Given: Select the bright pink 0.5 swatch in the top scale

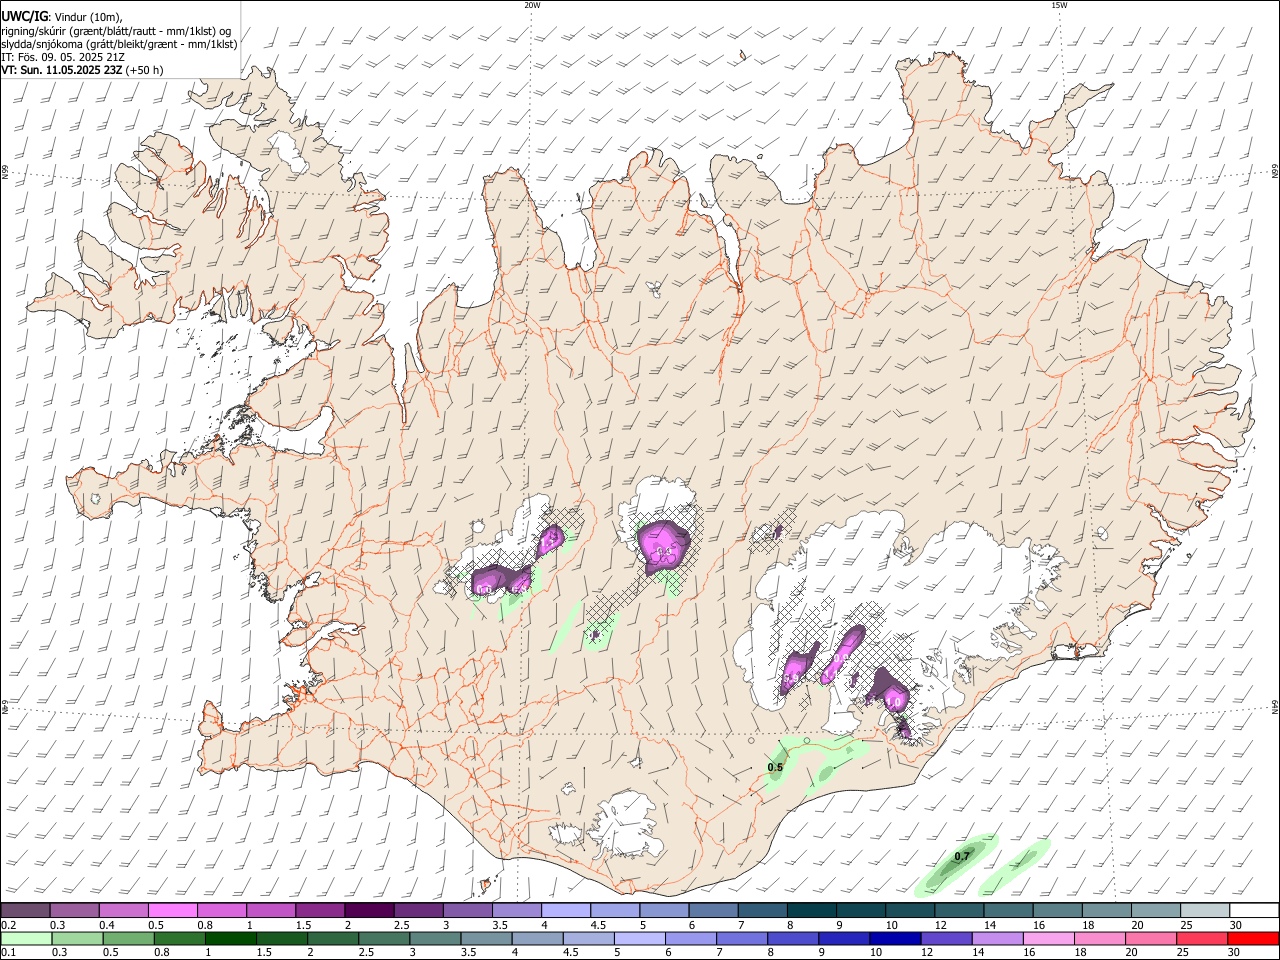Looking at the screenshot, I should (172, 911).
